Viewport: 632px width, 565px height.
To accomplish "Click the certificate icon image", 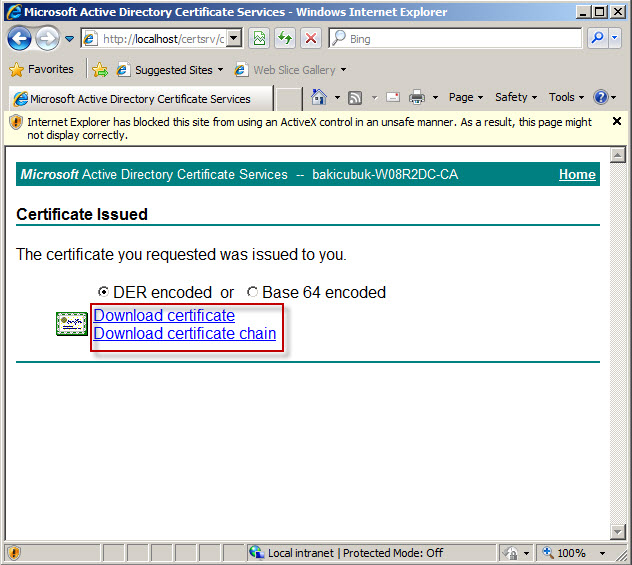I will click(72, 324).
